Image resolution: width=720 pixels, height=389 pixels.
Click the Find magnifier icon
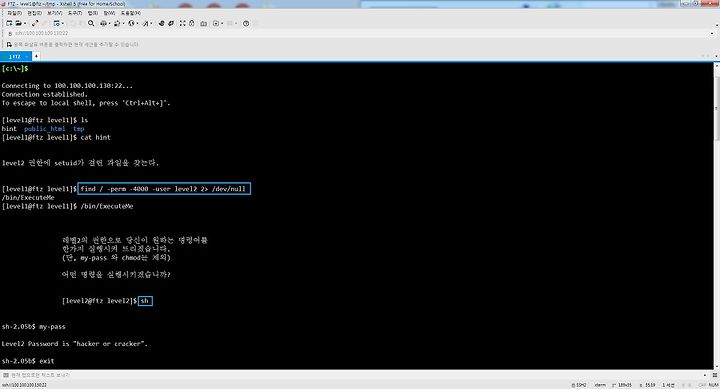[x=91, y=23]
